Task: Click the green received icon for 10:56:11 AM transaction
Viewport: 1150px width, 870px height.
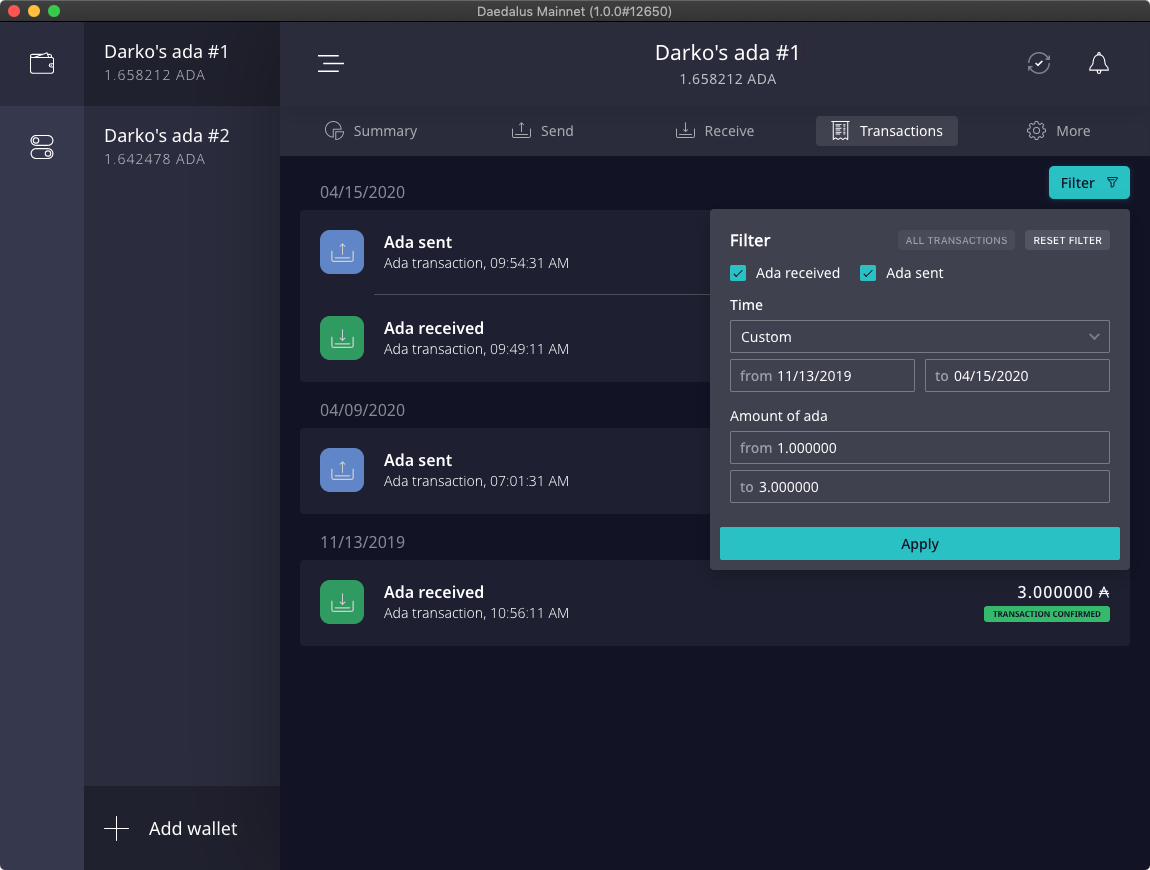Action: click(342, 602)
